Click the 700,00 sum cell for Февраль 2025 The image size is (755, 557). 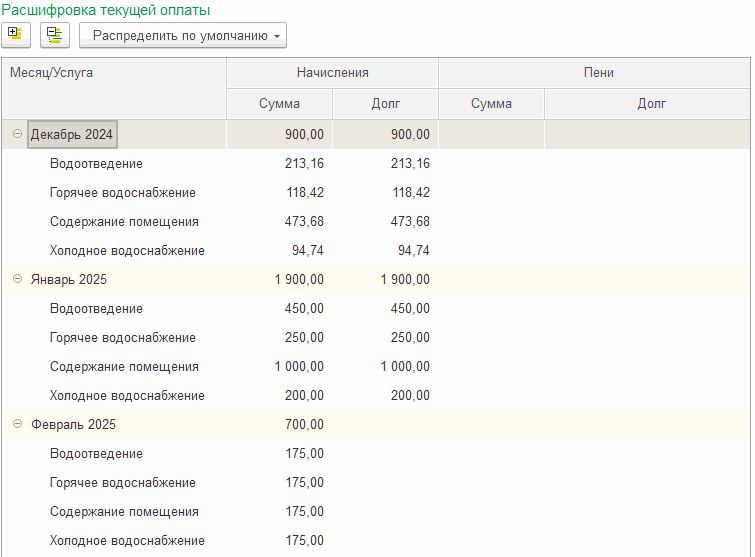(x=304, y=425)
